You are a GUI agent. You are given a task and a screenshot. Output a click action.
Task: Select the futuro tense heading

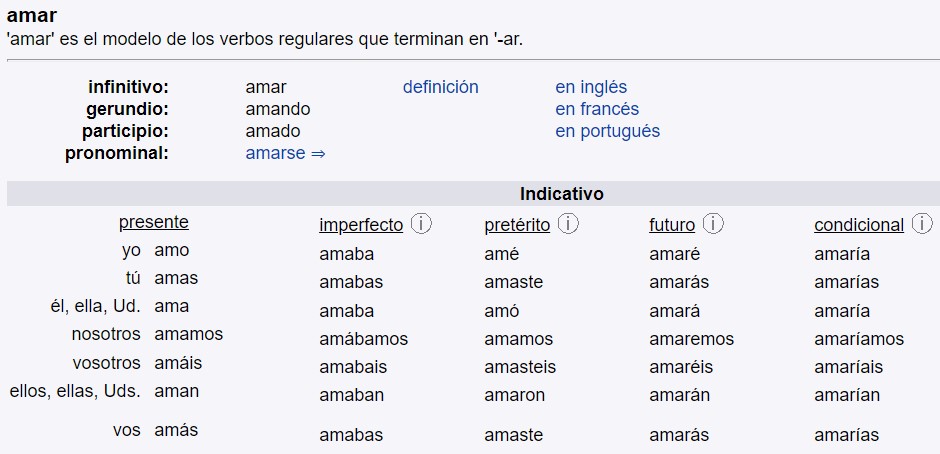(x=672, y=225)
